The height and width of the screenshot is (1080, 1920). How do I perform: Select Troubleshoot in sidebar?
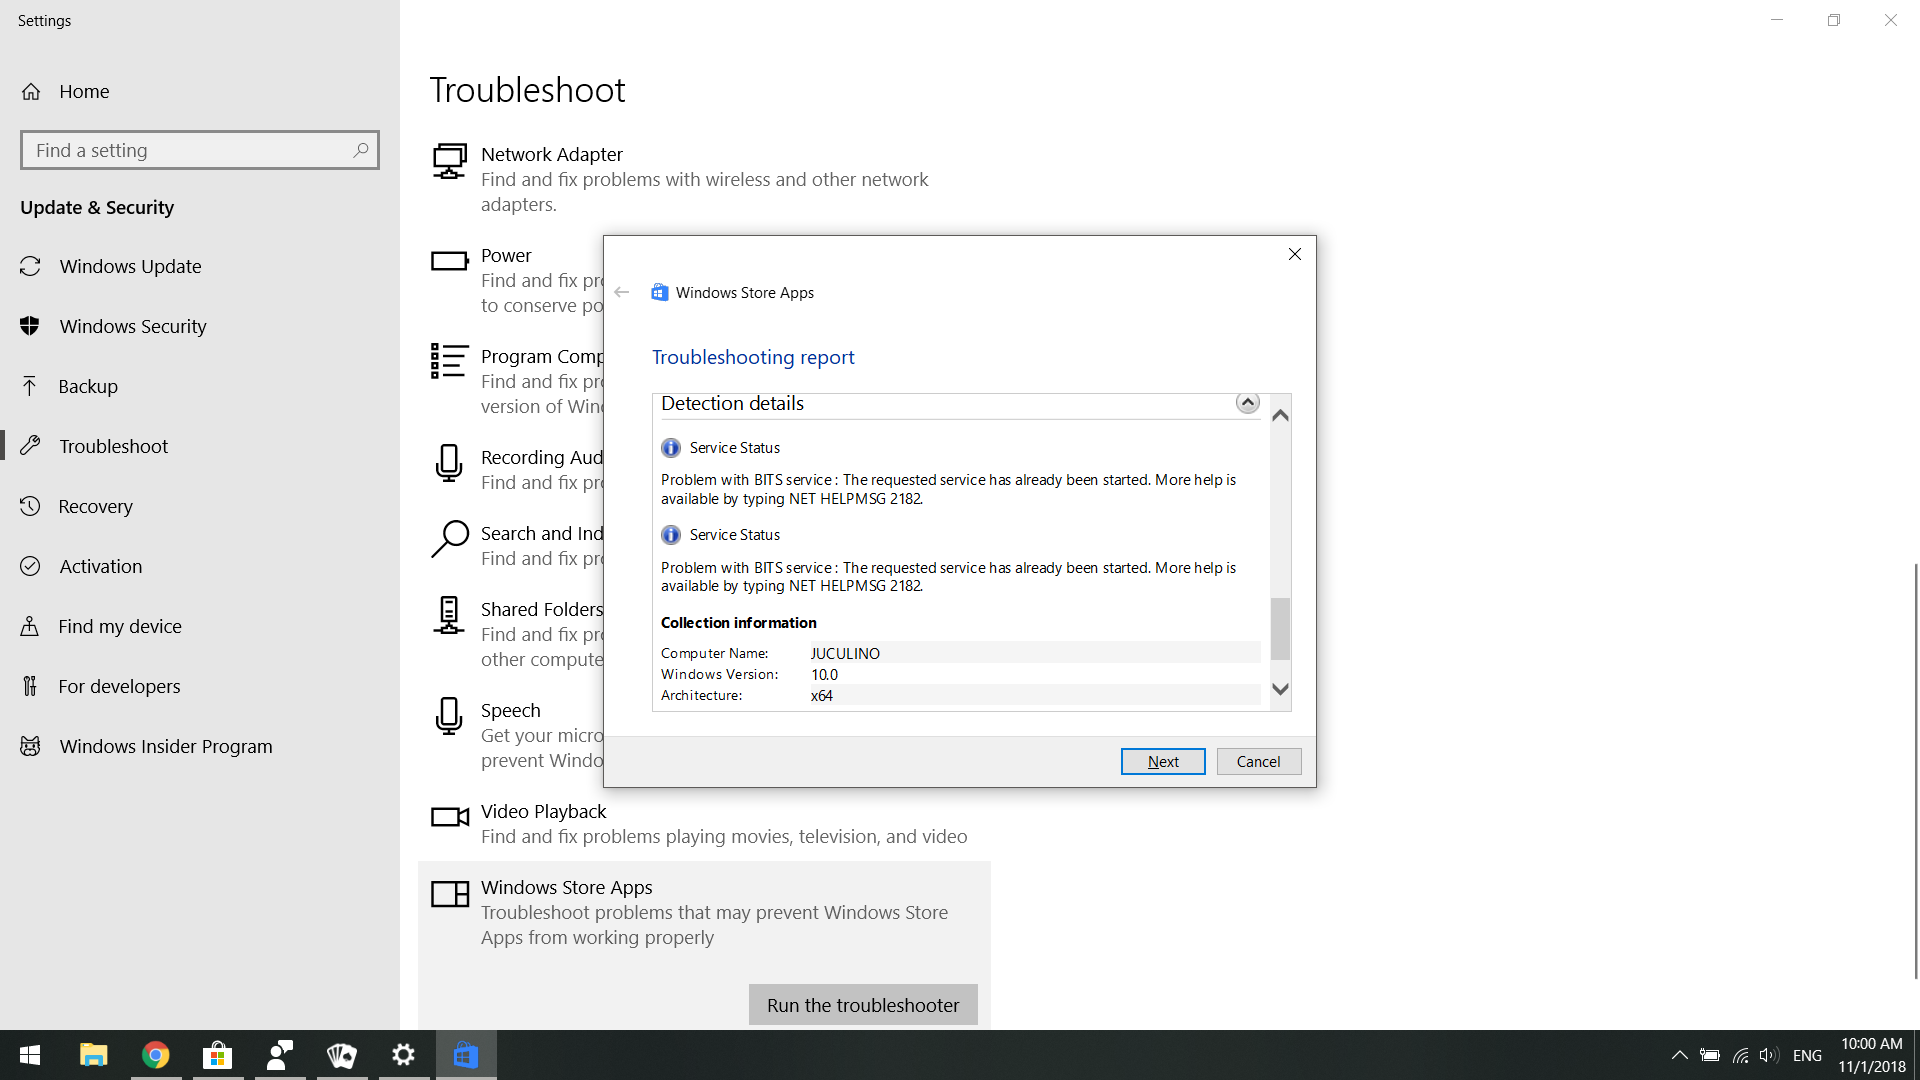tap(200, 446)
